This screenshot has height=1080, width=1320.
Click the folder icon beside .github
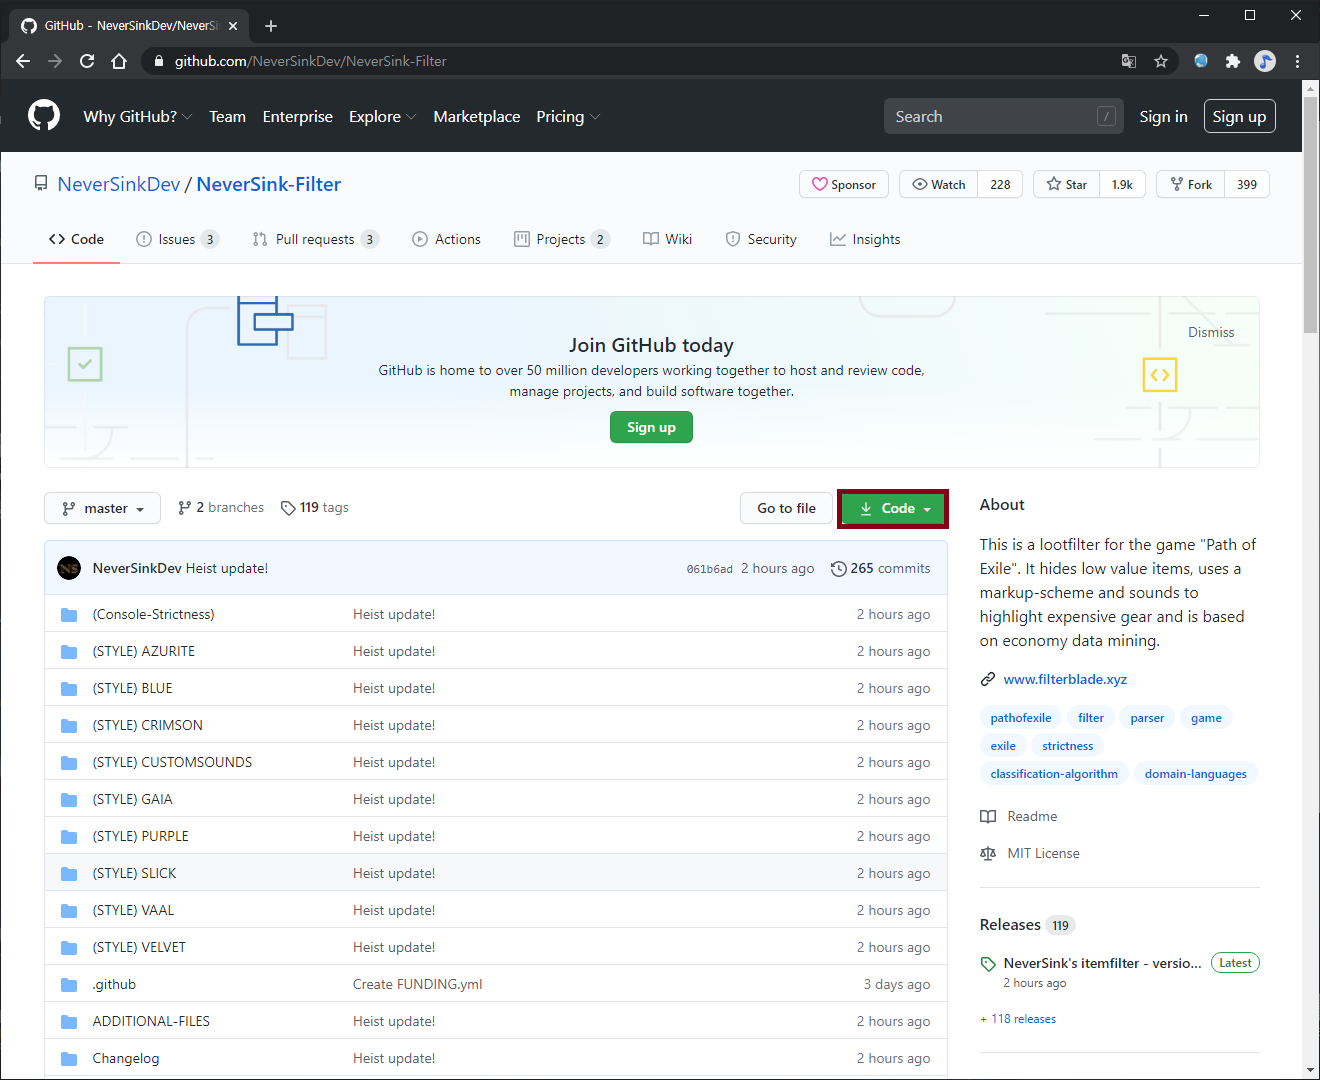click(x=69, y=984)
